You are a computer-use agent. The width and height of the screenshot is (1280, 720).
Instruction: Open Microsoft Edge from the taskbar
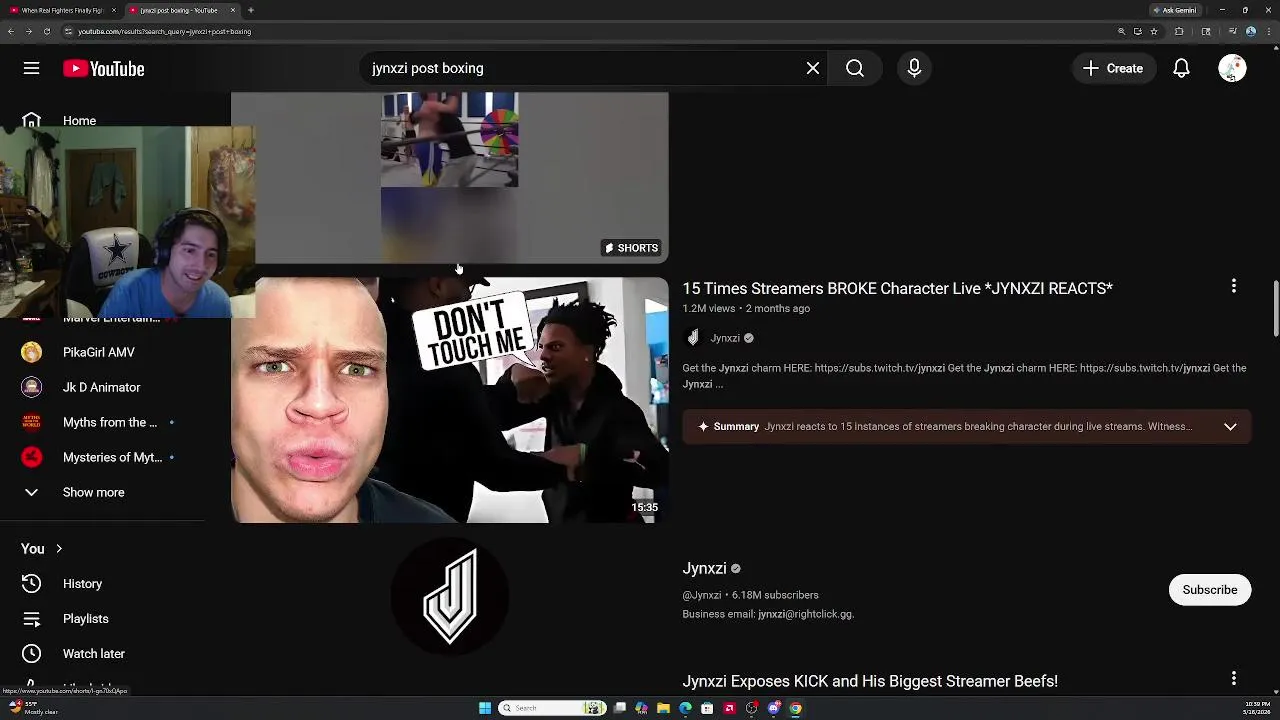(685, 708)
